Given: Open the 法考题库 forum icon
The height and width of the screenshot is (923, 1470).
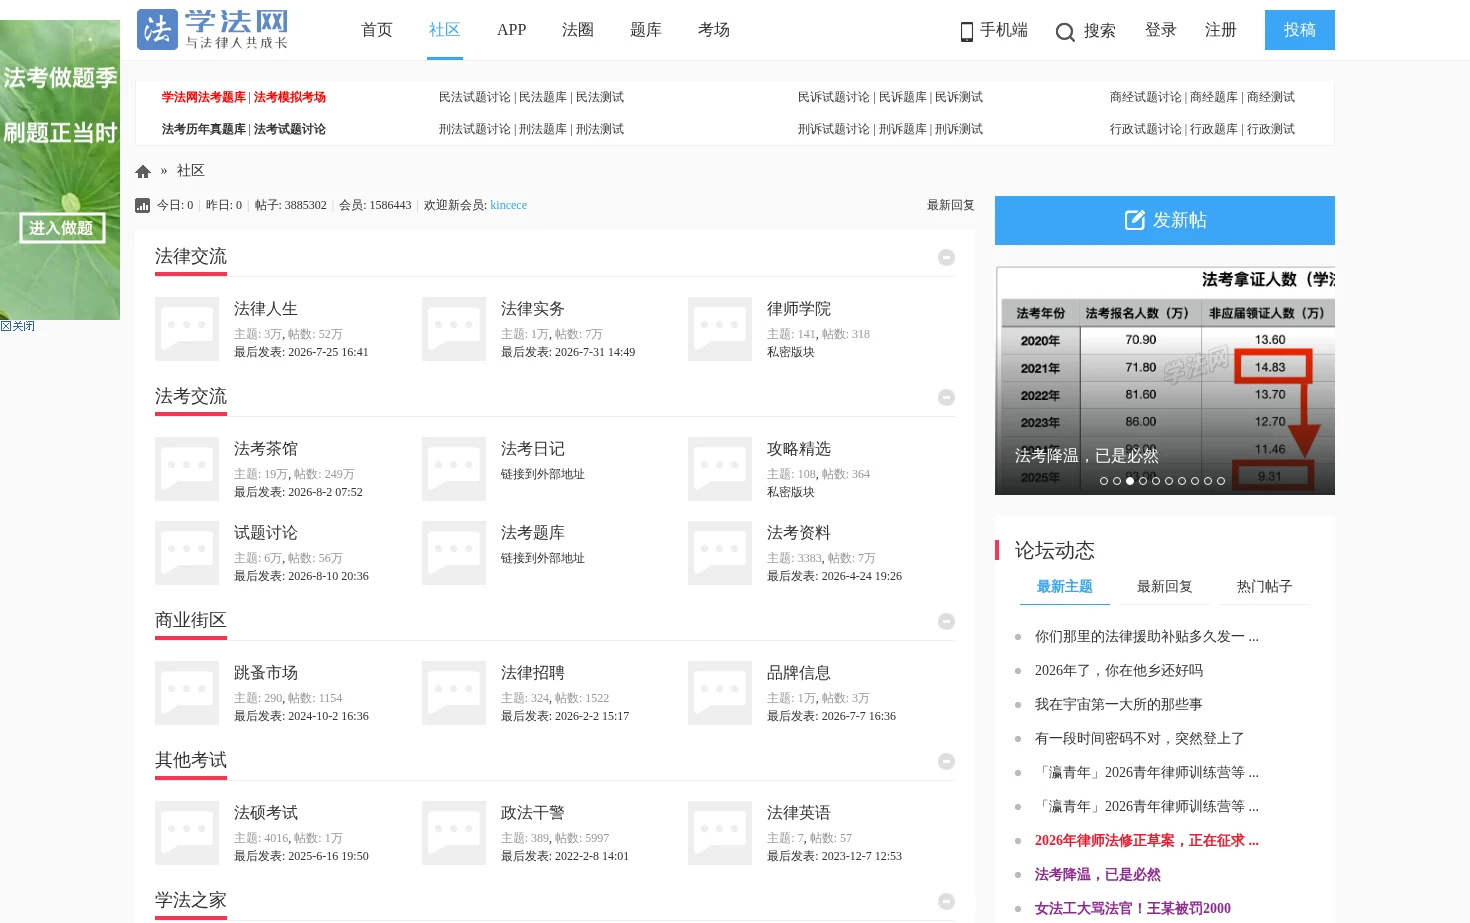Looking at the screenshot, I should 454,553.
